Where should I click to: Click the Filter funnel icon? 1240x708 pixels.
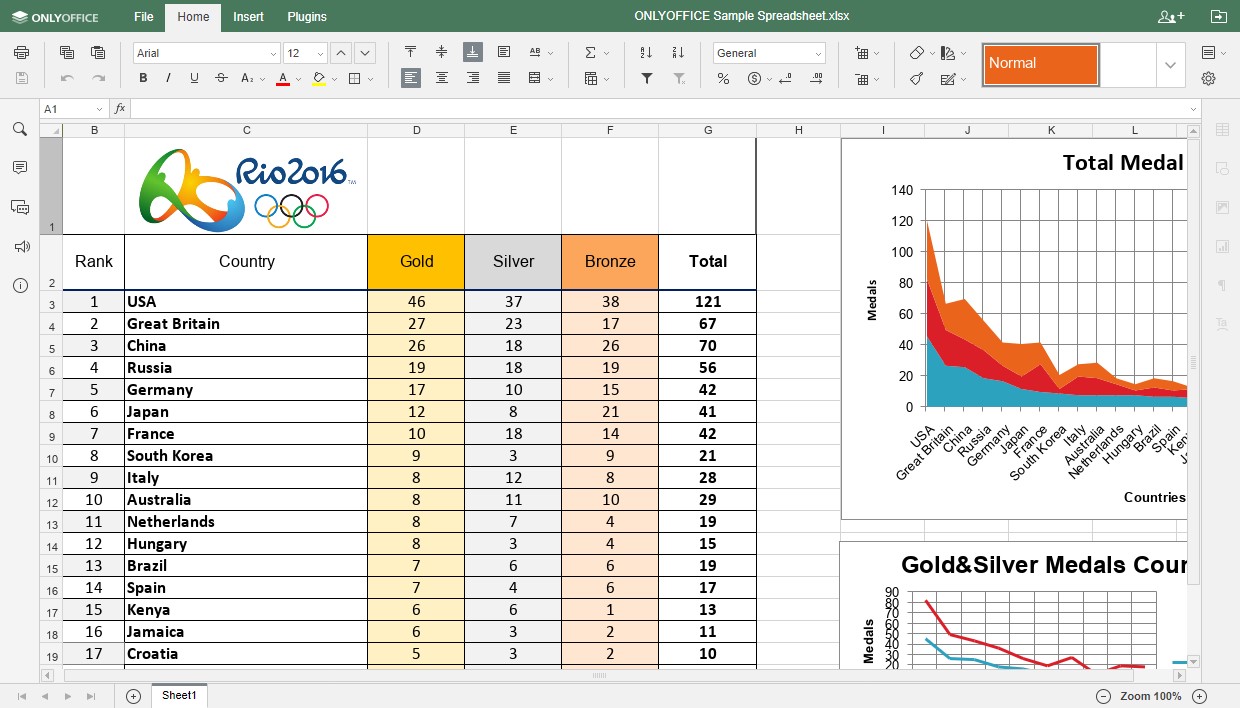click(x=647, y=78)
